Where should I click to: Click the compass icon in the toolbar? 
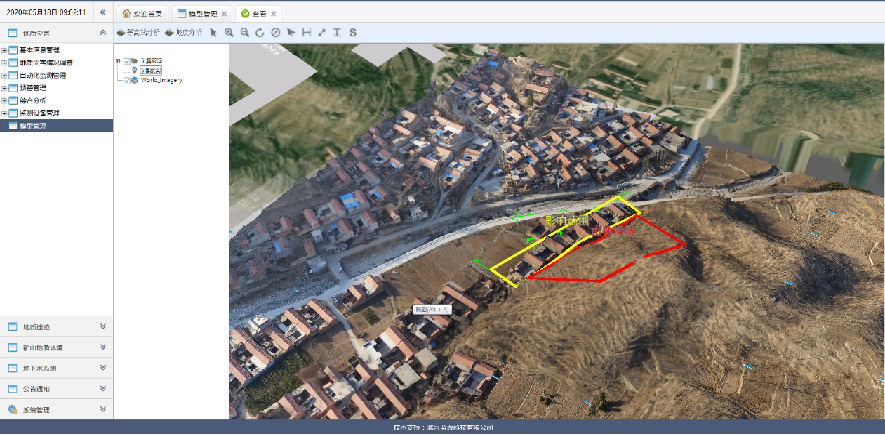(275, 33)
